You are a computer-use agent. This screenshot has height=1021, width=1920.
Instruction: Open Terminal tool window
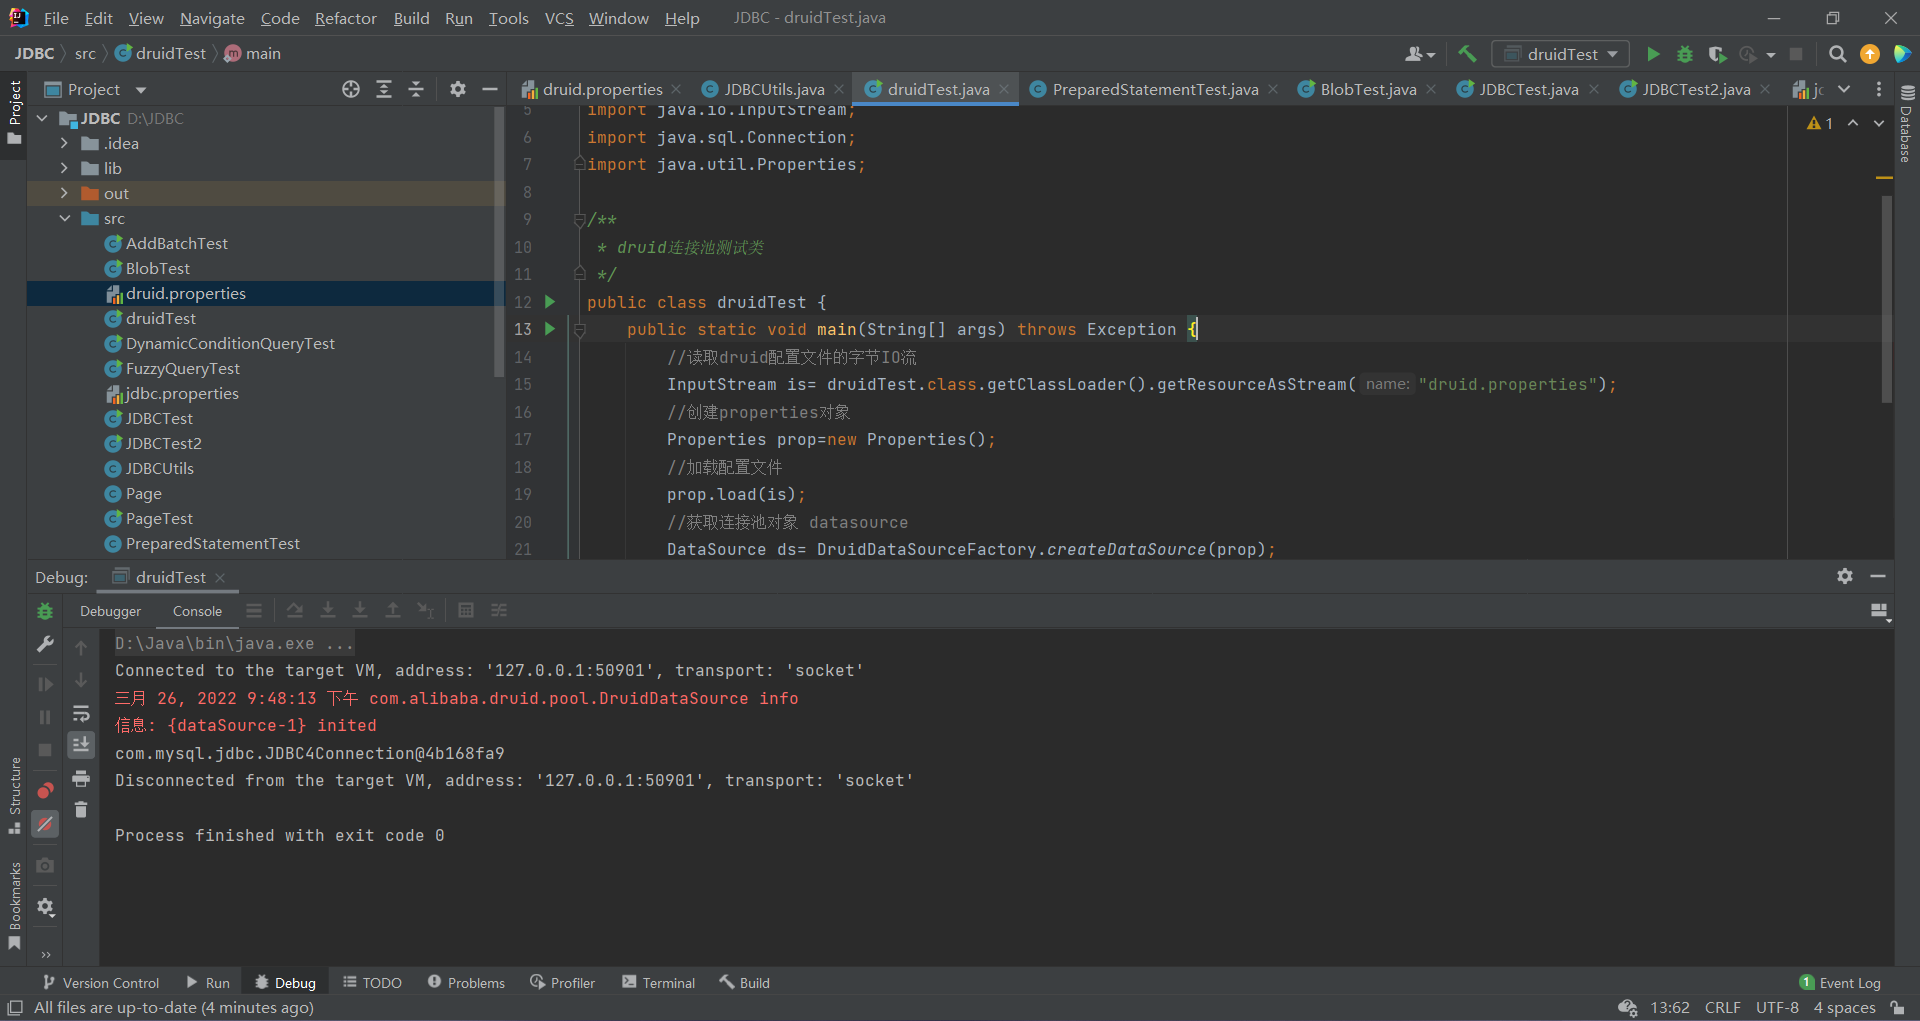pos(658,983)
